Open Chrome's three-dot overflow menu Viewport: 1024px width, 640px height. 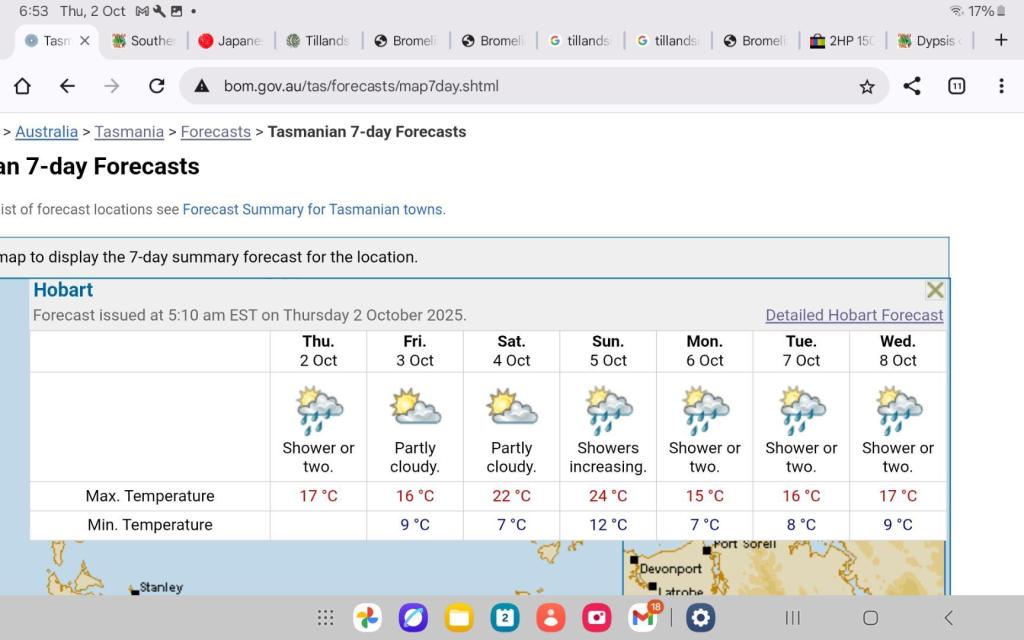(x=1002, y=86)
